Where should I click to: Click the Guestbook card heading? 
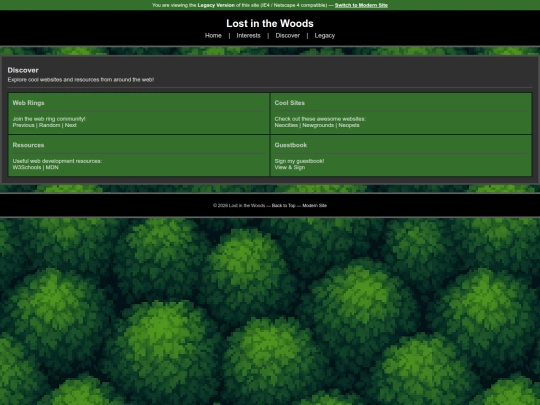[291, 145]
